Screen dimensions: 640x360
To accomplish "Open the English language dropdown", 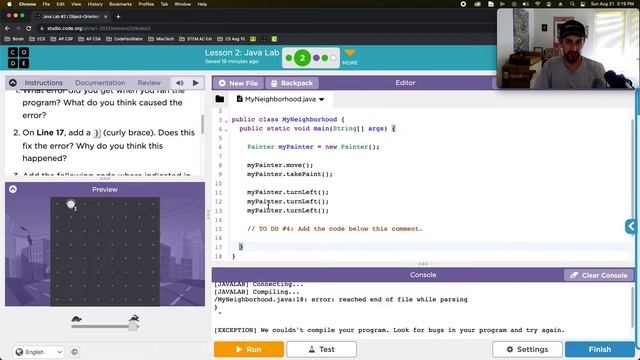I will click(39, 352).
